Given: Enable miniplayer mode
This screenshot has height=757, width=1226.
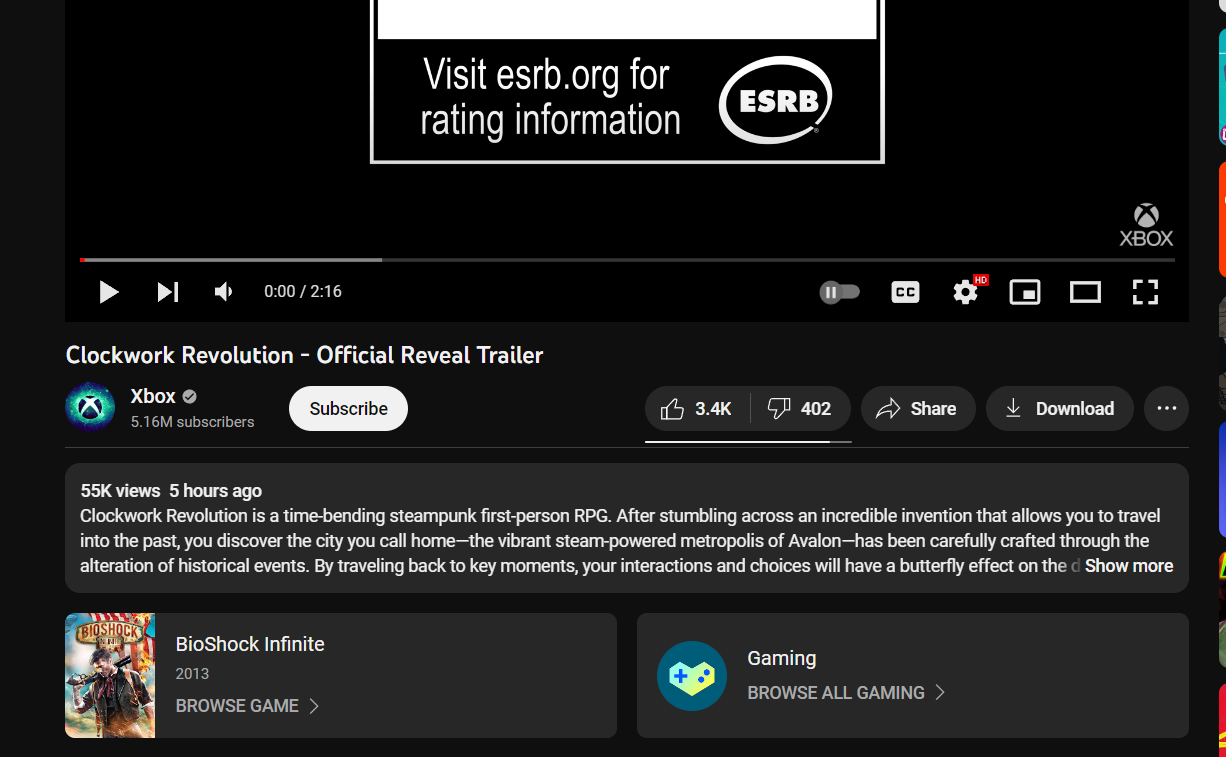Looking at the screenshot, I should (x=1025, y=292).
